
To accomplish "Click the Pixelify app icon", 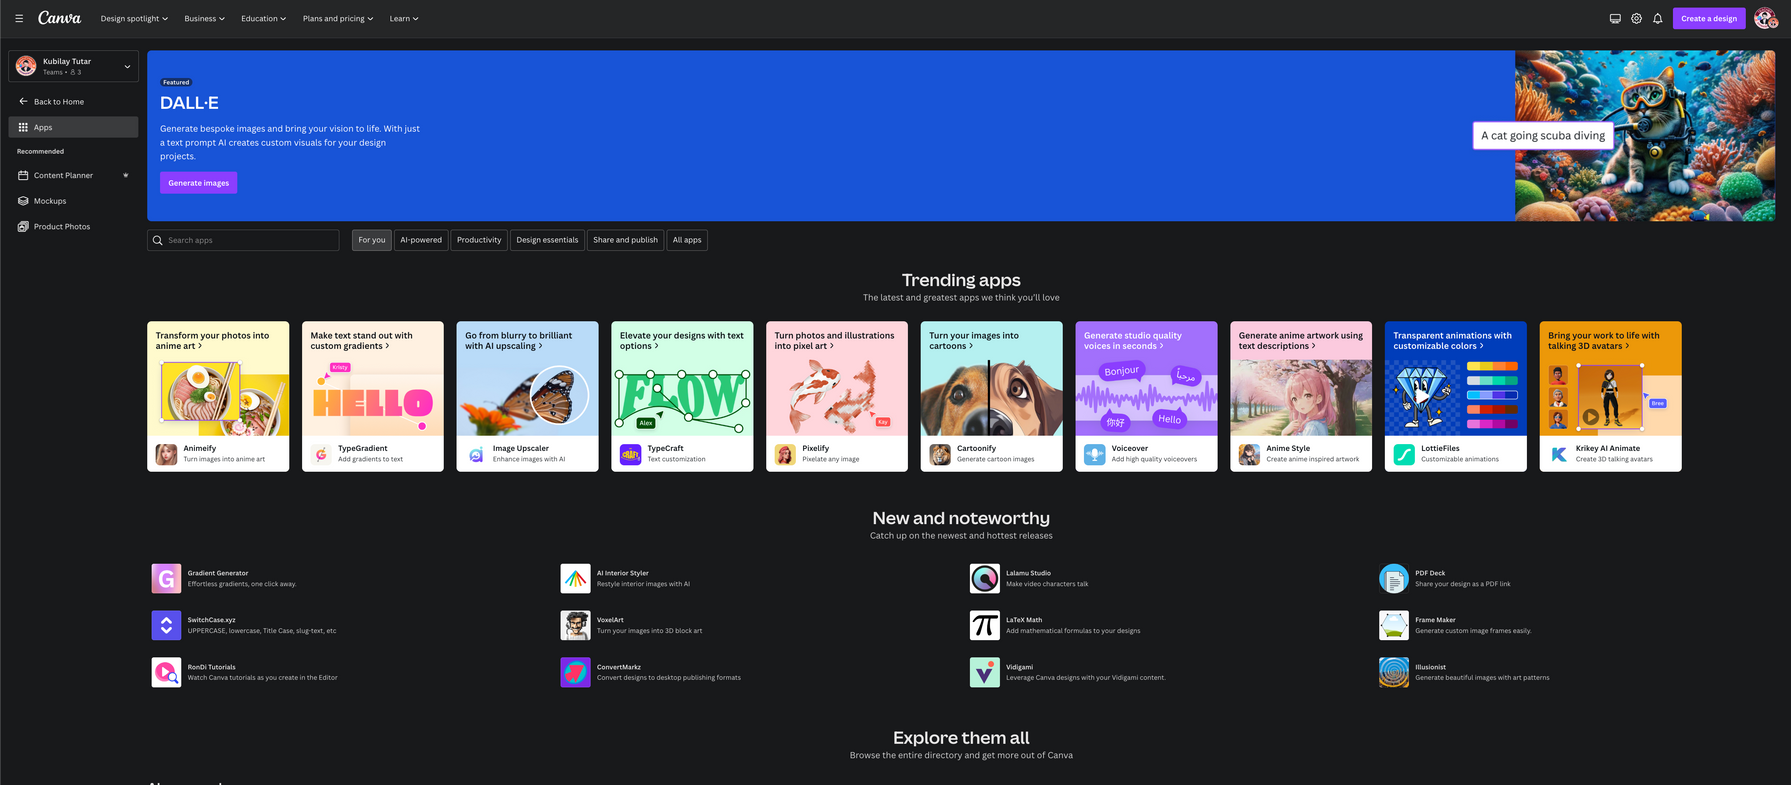I will tap(785, 455).
